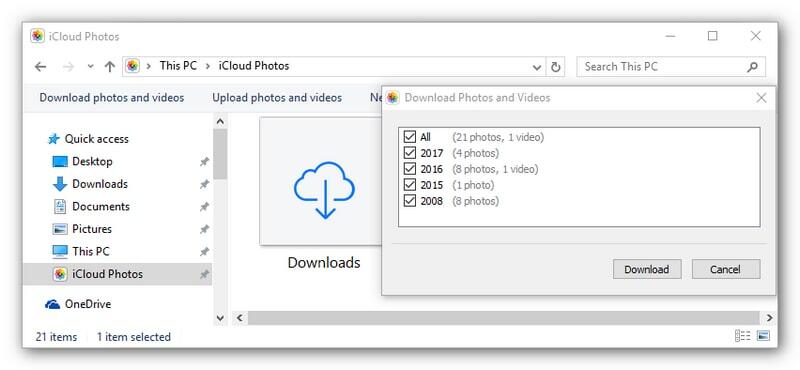800x370 pixels.
Task: Click the iCloud Photos title bar icon
Action: (37, 36)
